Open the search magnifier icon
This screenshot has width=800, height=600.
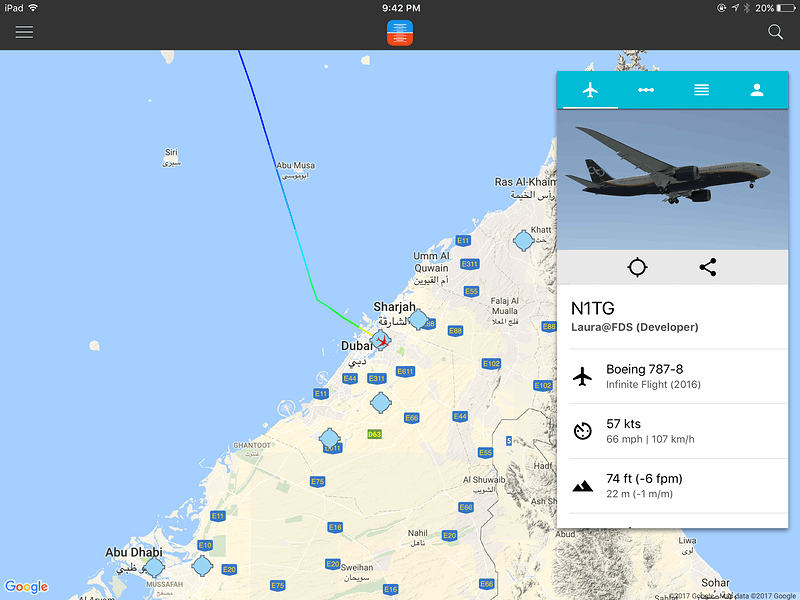775,32
